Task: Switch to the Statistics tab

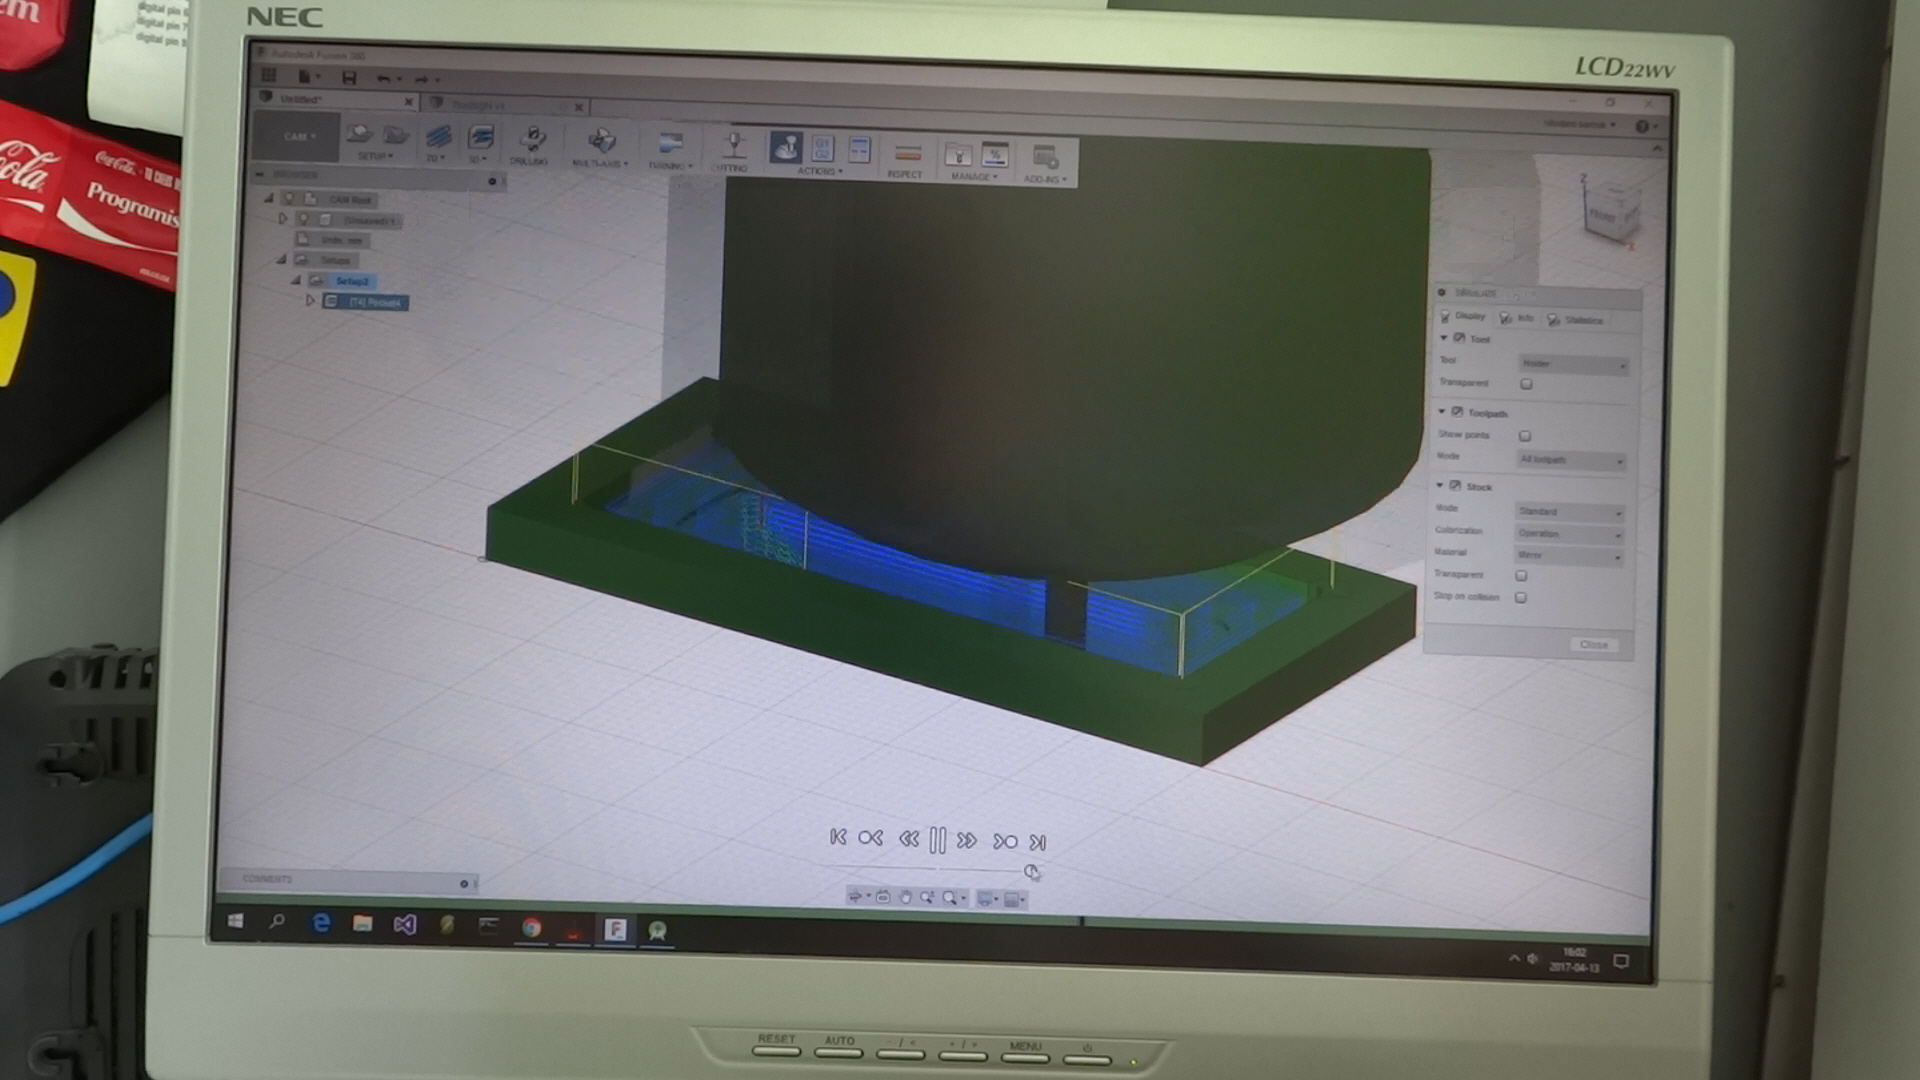Action: coord(1575,320)
